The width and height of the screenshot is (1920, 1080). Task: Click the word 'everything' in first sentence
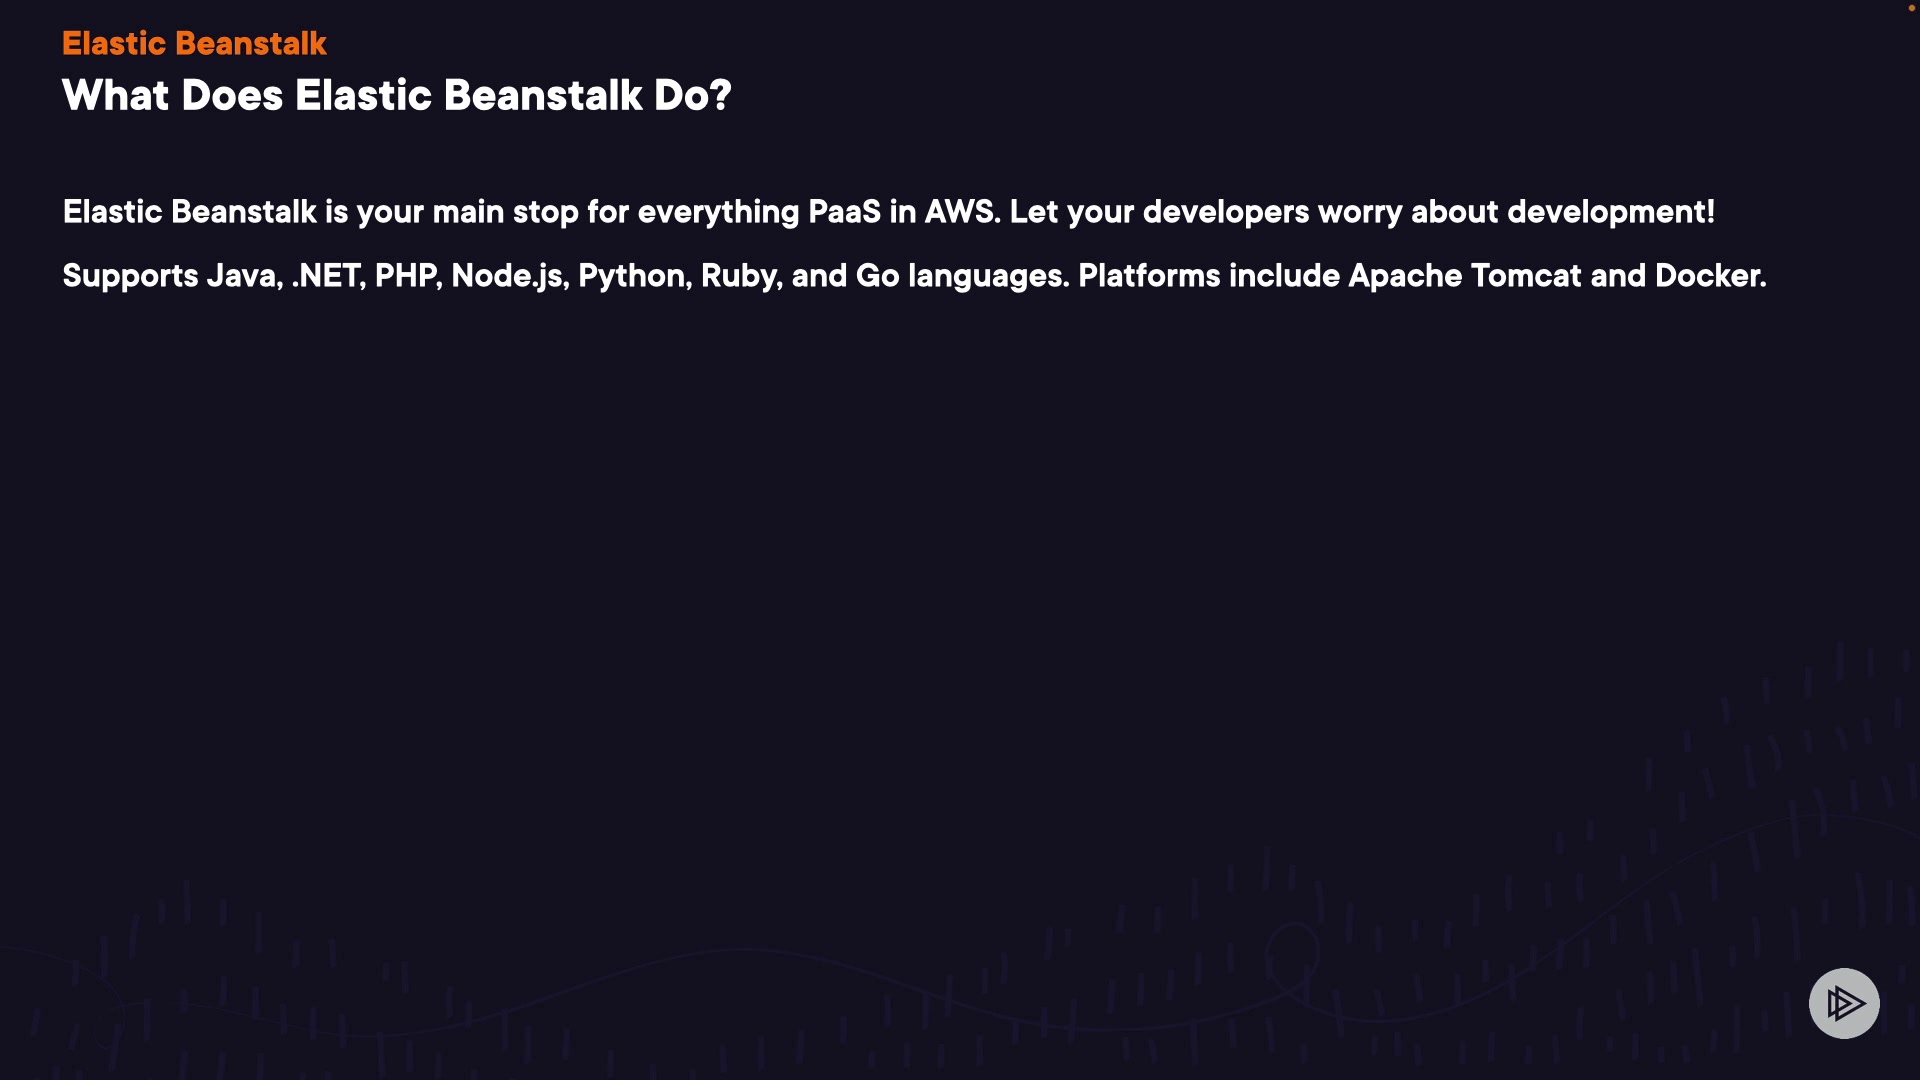click(718, 212)
